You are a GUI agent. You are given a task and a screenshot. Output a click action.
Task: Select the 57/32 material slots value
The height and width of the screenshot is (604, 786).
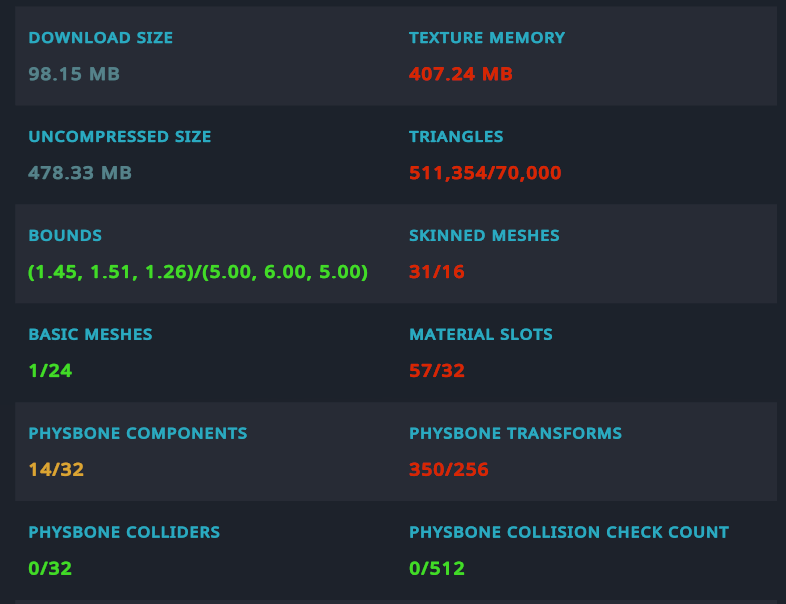tap(437, 370)
